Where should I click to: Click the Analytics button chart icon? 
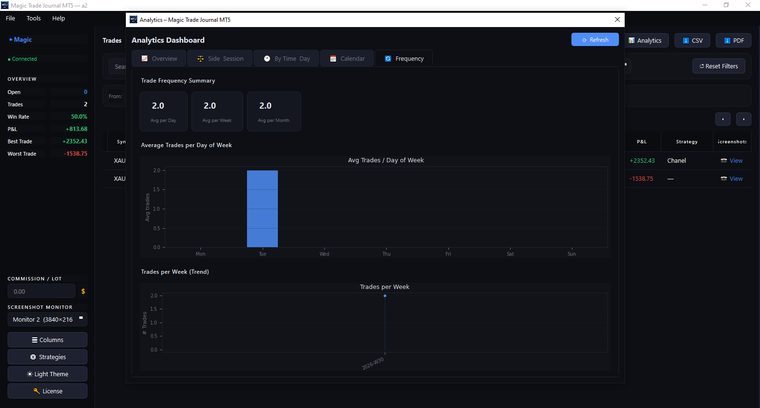(632, 41)
